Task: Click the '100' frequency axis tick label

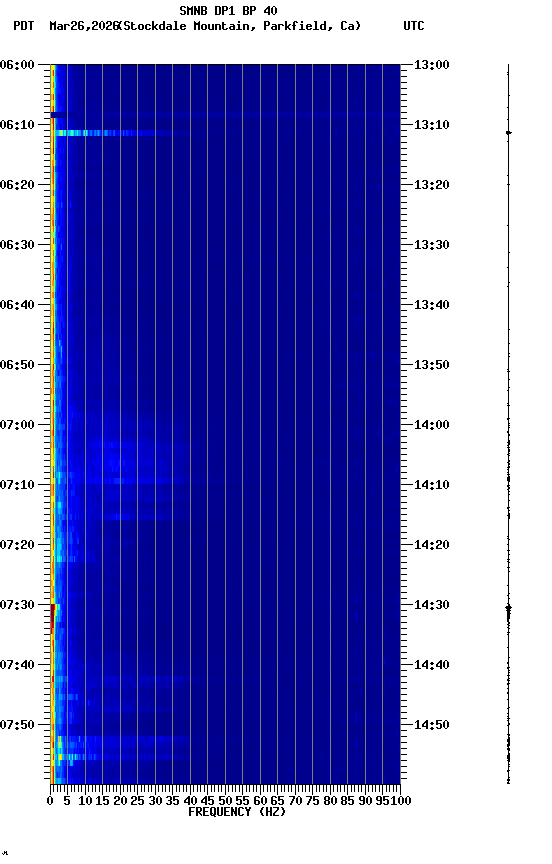Action: tap(401, 801)
